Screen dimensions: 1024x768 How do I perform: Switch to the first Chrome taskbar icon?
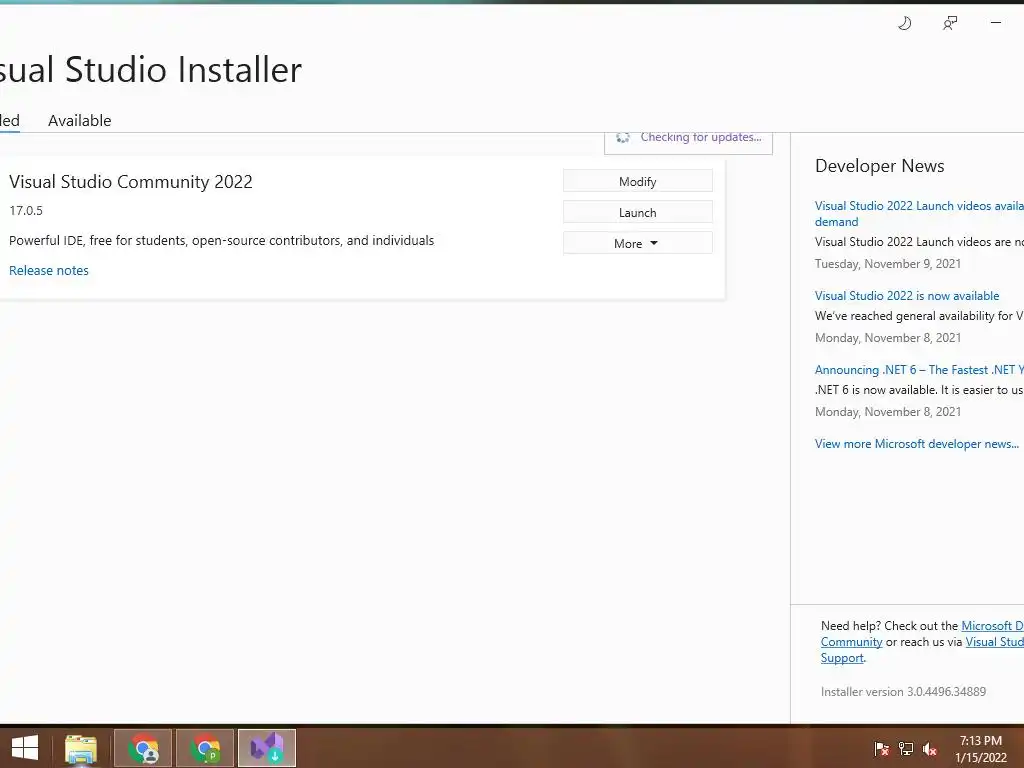tap(143, 748)
